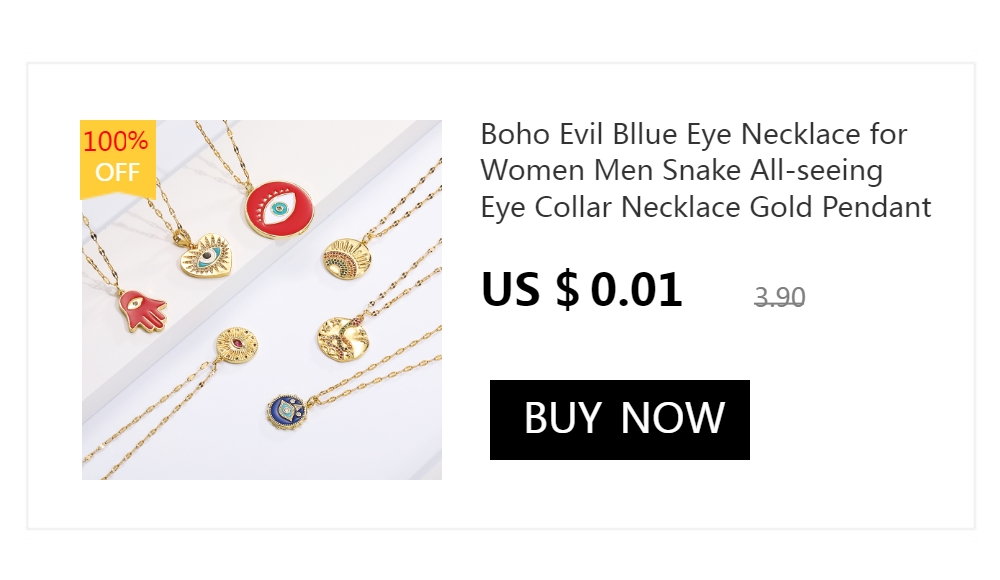Click the 'Women Men Snake All-seeing' title line
Screen dimensions: 1000x580
point(682,171)
